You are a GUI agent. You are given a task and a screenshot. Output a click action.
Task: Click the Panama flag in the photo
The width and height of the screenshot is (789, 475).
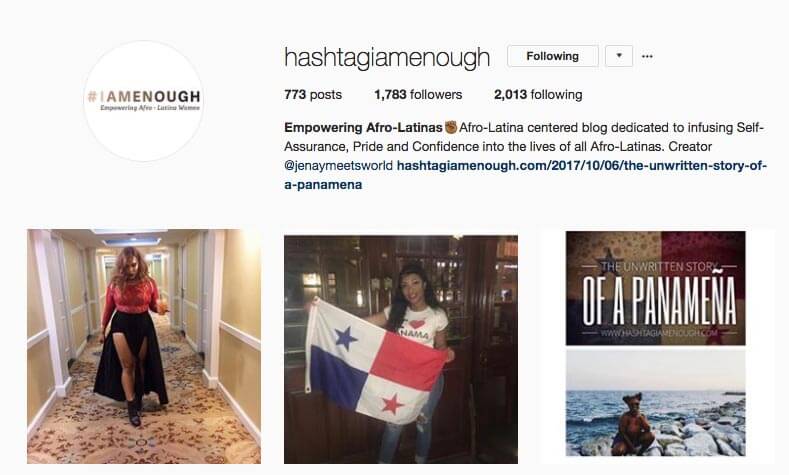378,360
